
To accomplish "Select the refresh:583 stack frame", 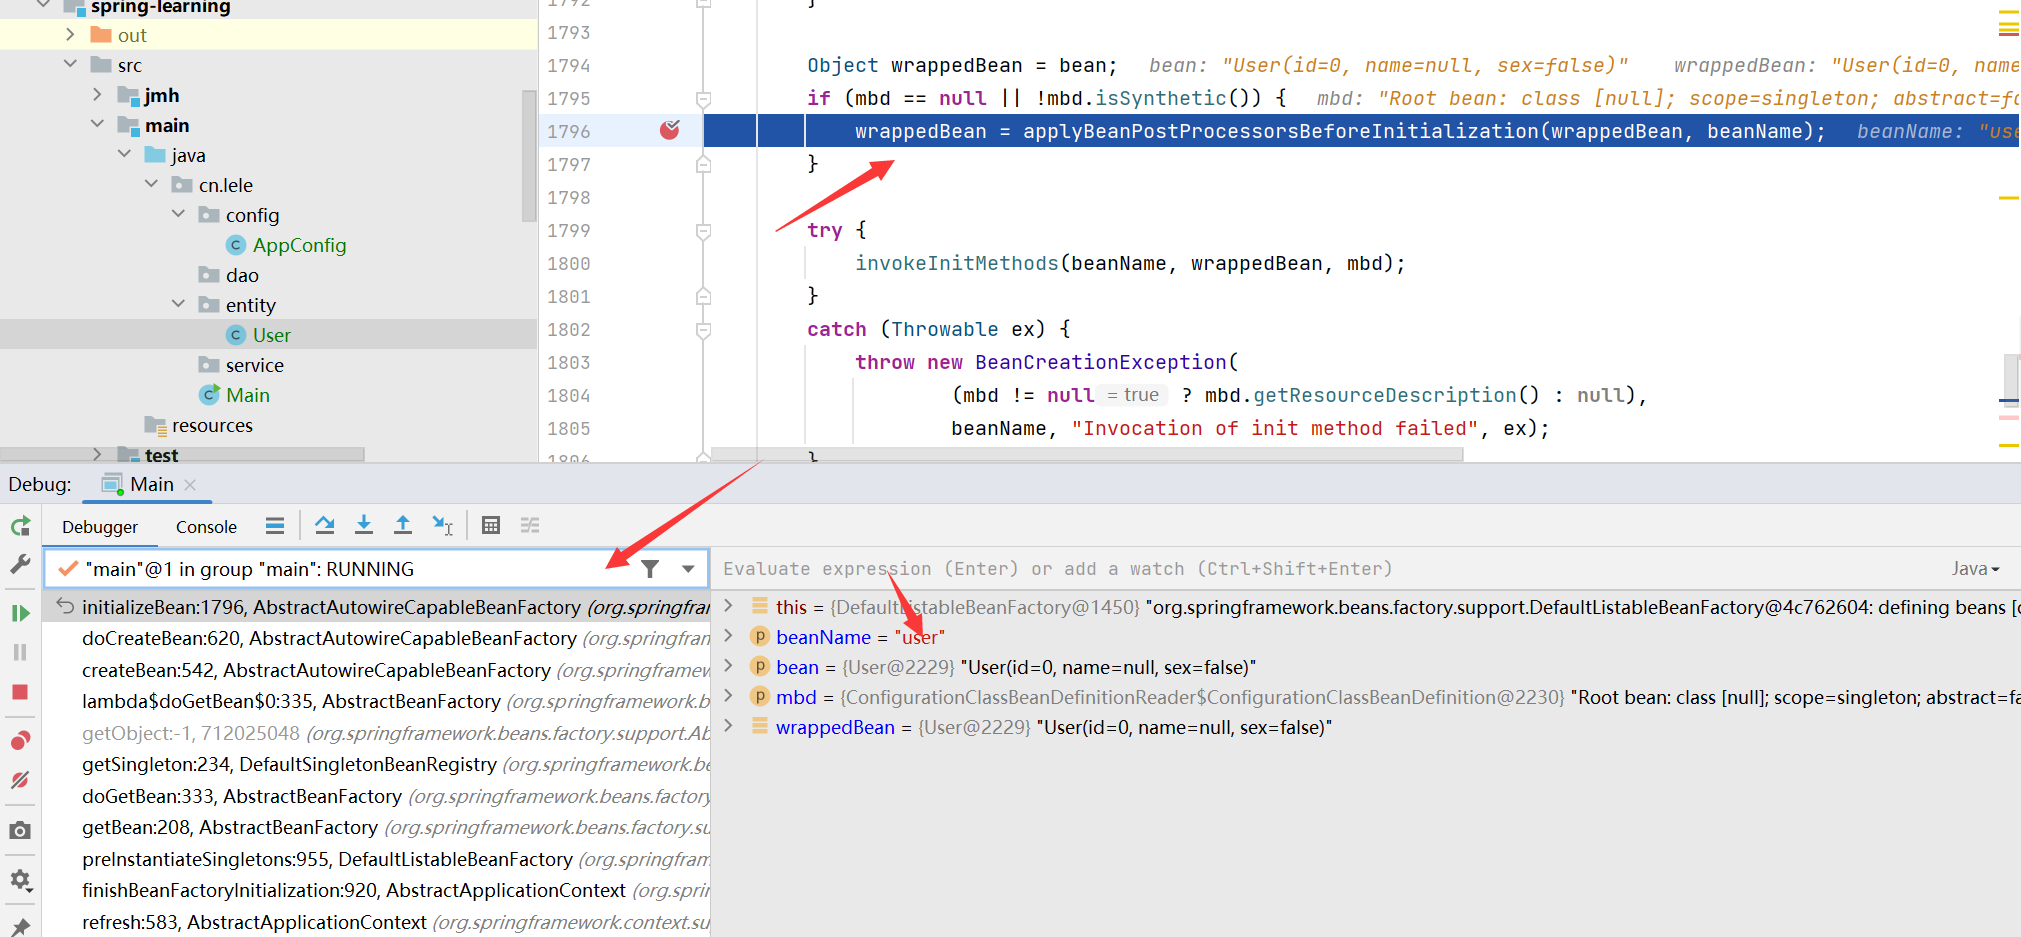I will [x=376, y=922].
